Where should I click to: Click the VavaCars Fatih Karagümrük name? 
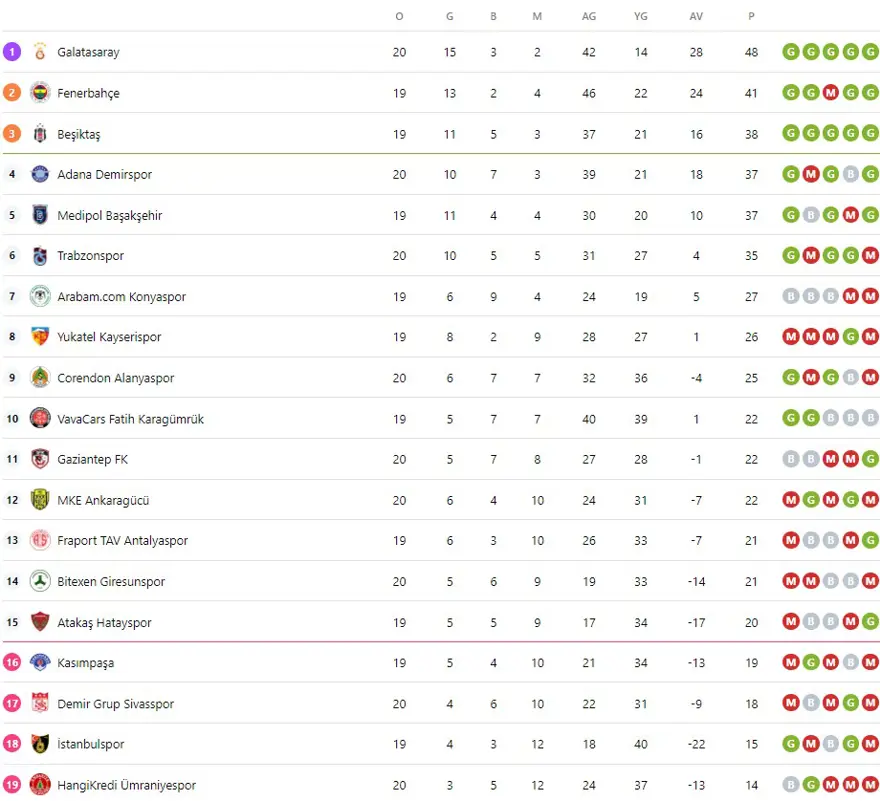(x=131, y=419)
